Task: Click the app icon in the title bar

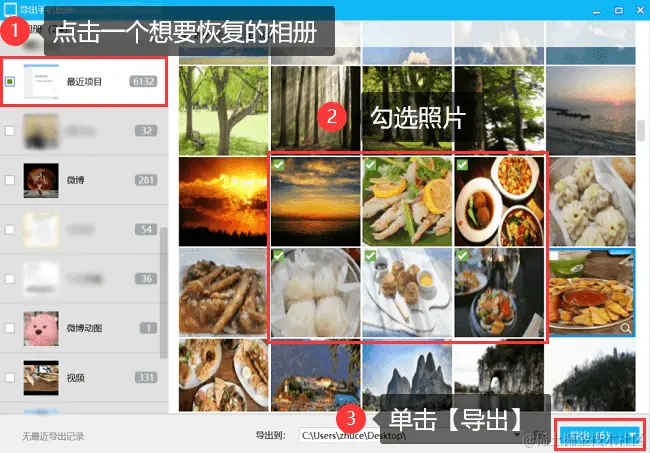Action: pyautogui.click(x=10, y=9)
